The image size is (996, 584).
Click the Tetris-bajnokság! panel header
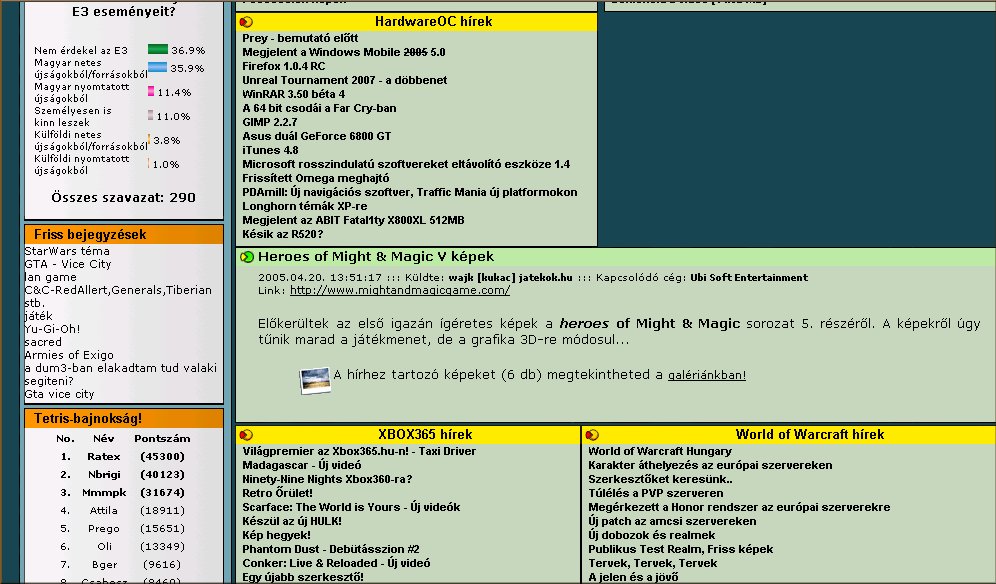(x=124, y=419)
